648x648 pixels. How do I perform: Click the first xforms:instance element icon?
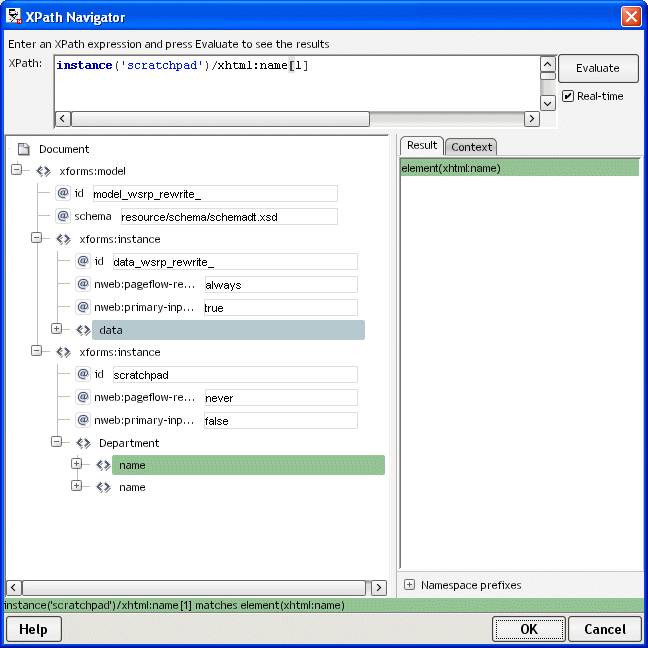[x=63, y=239]
